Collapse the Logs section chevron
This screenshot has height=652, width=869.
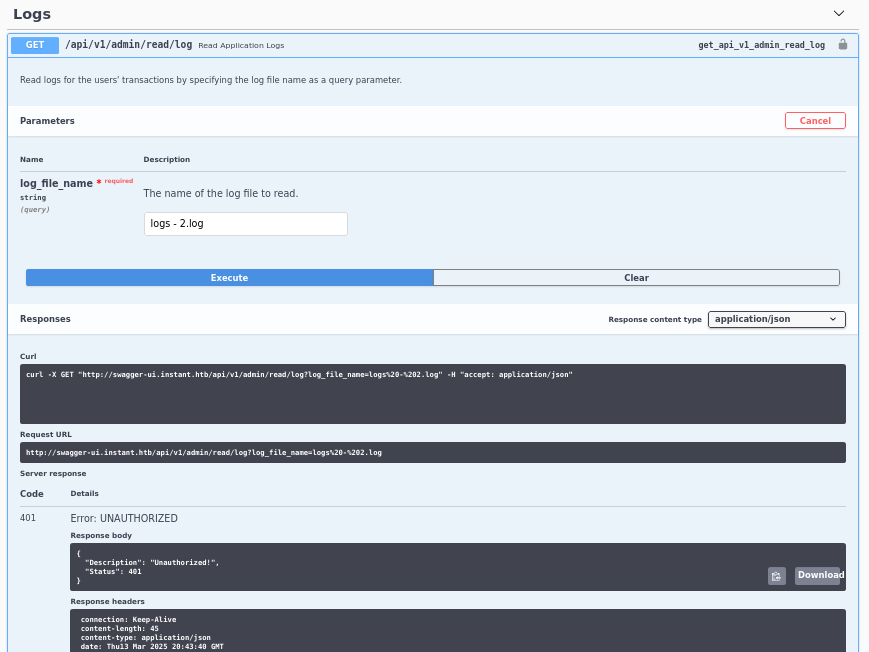[839, 13]
